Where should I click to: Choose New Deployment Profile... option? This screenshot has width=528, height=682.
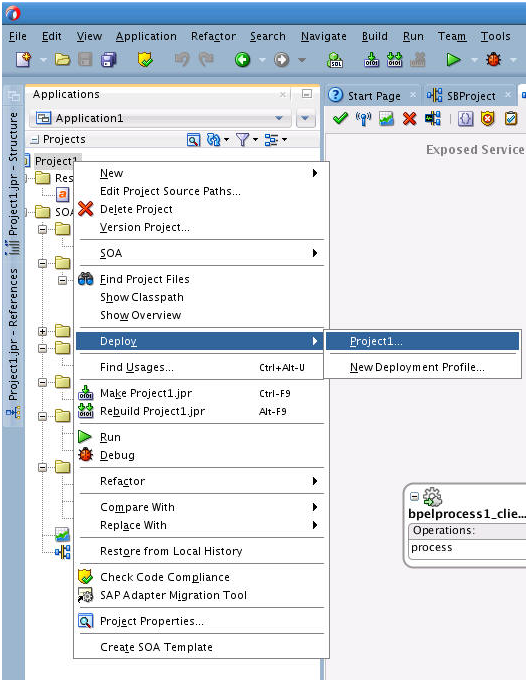point(417,368)
